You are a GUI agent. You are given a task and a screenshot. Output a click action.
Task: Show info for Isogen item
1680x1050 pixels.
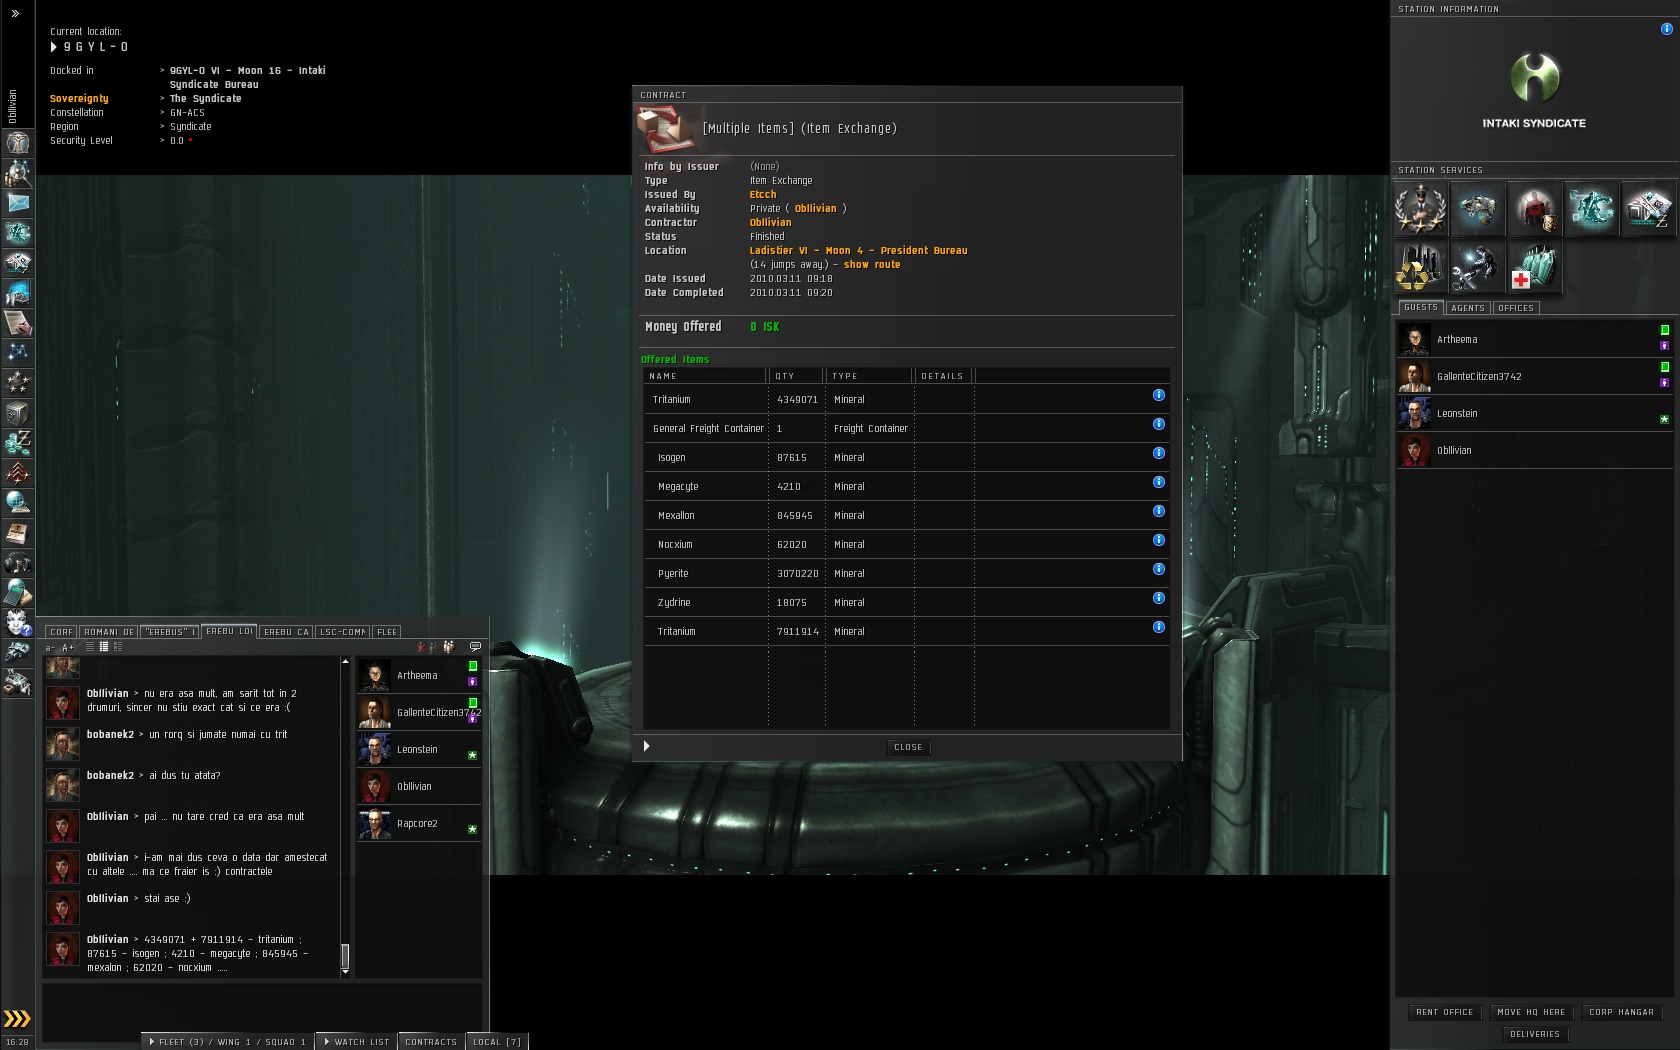pyautogui.click(x=1158, y=453)
